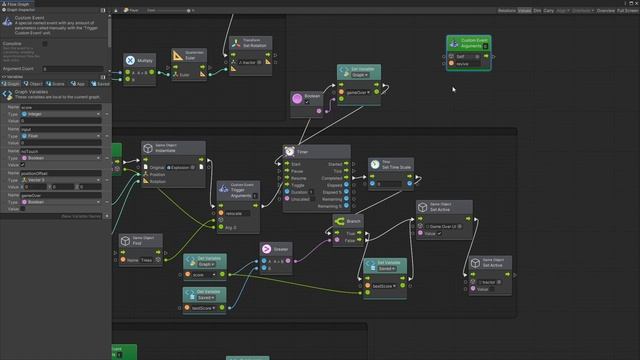This screenshot has height=360, width=640.
Task: Add new variable with the plus button
Action: [107, 216]
